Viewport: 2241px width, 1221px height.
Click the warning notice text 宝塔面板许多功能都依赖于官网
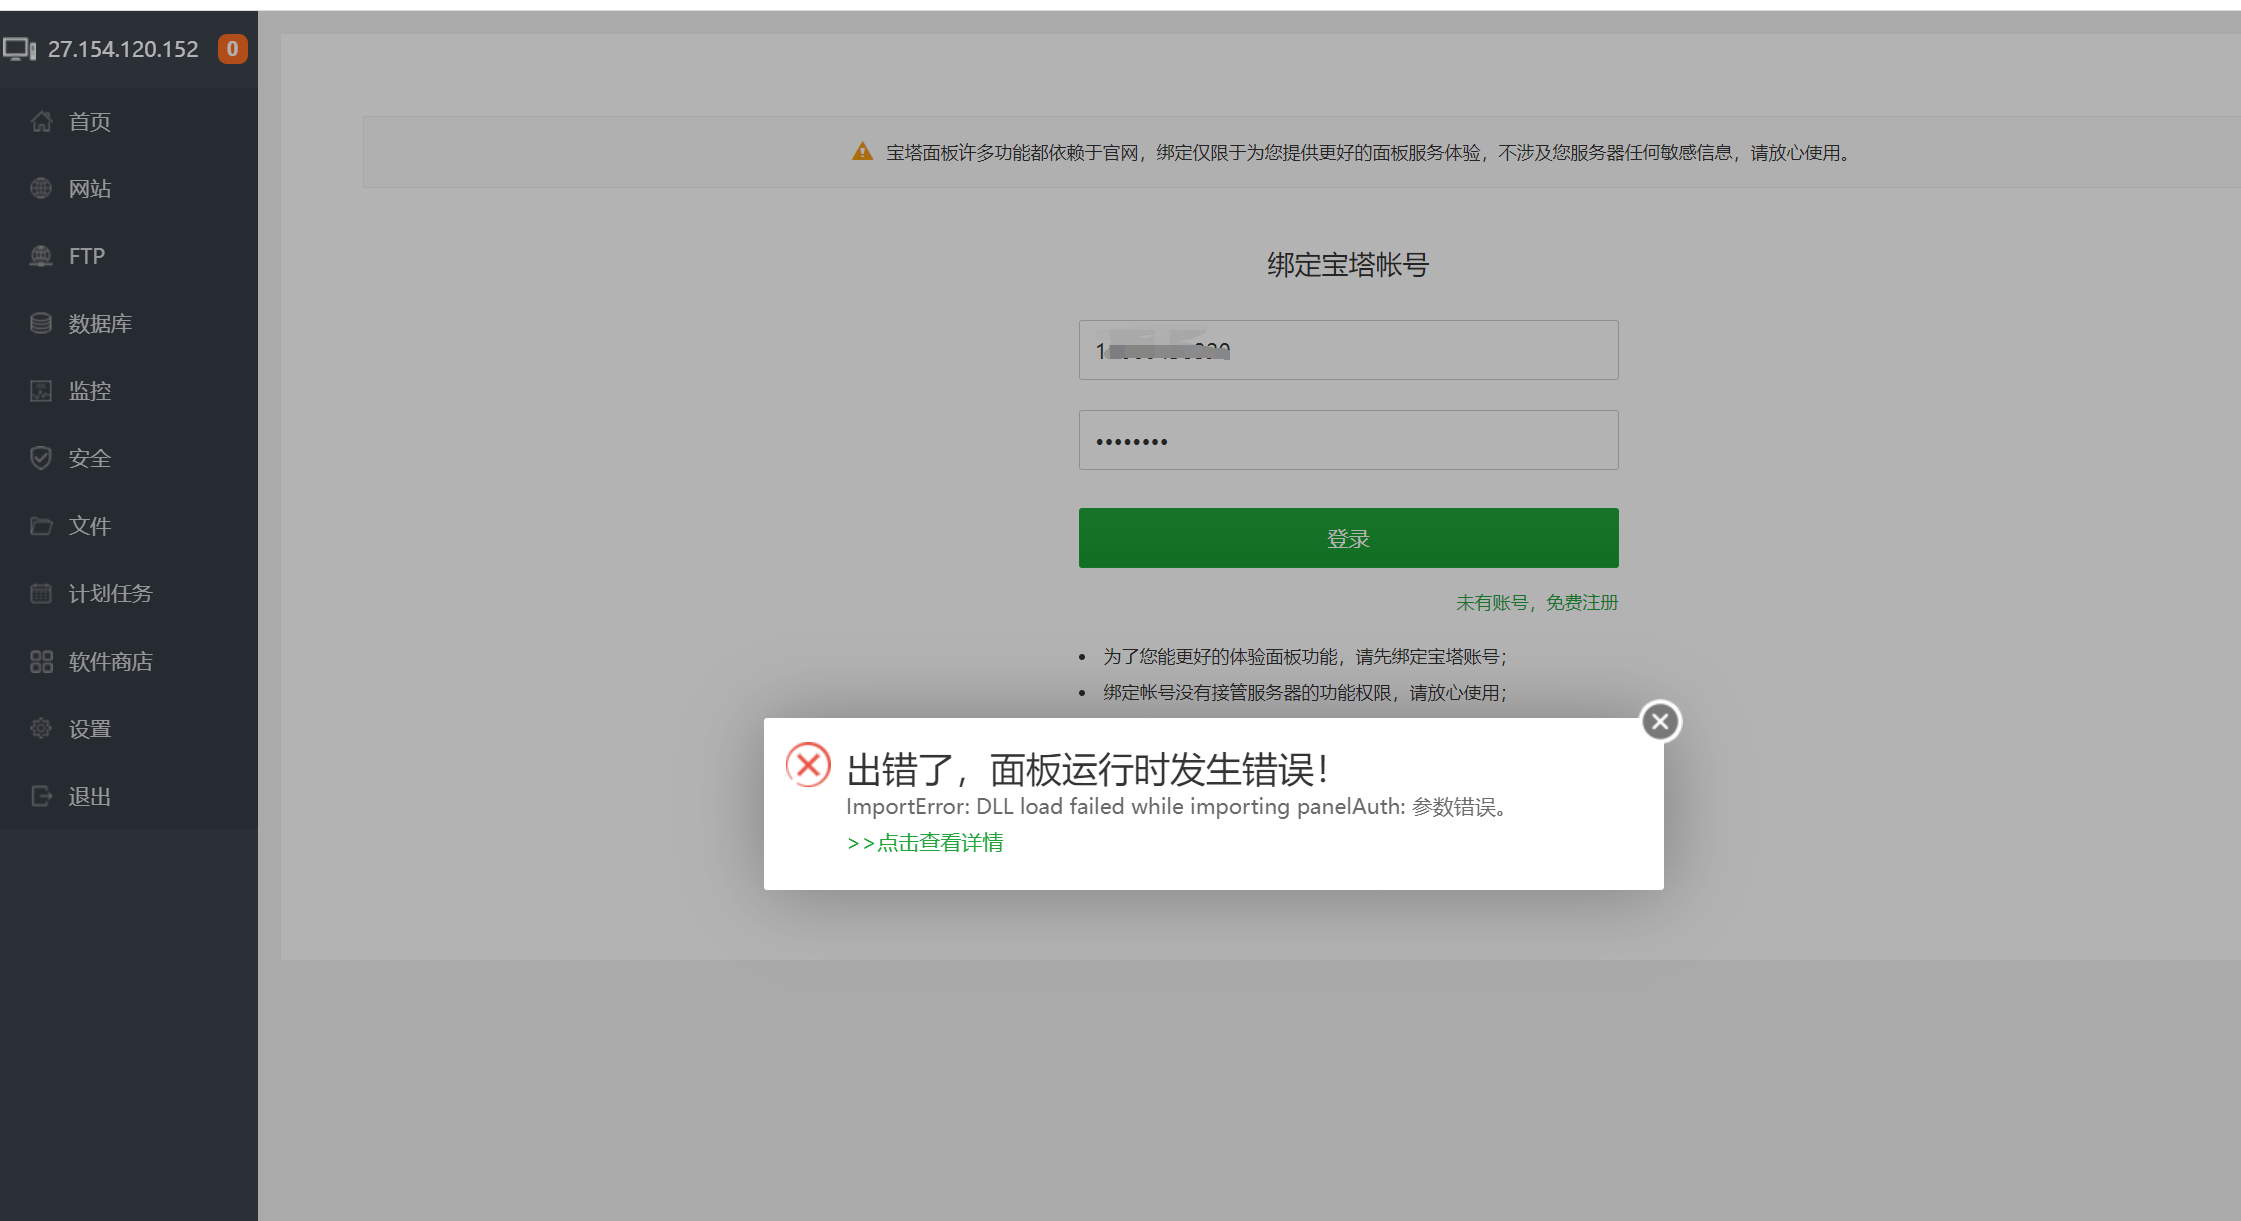[1369, 152]
